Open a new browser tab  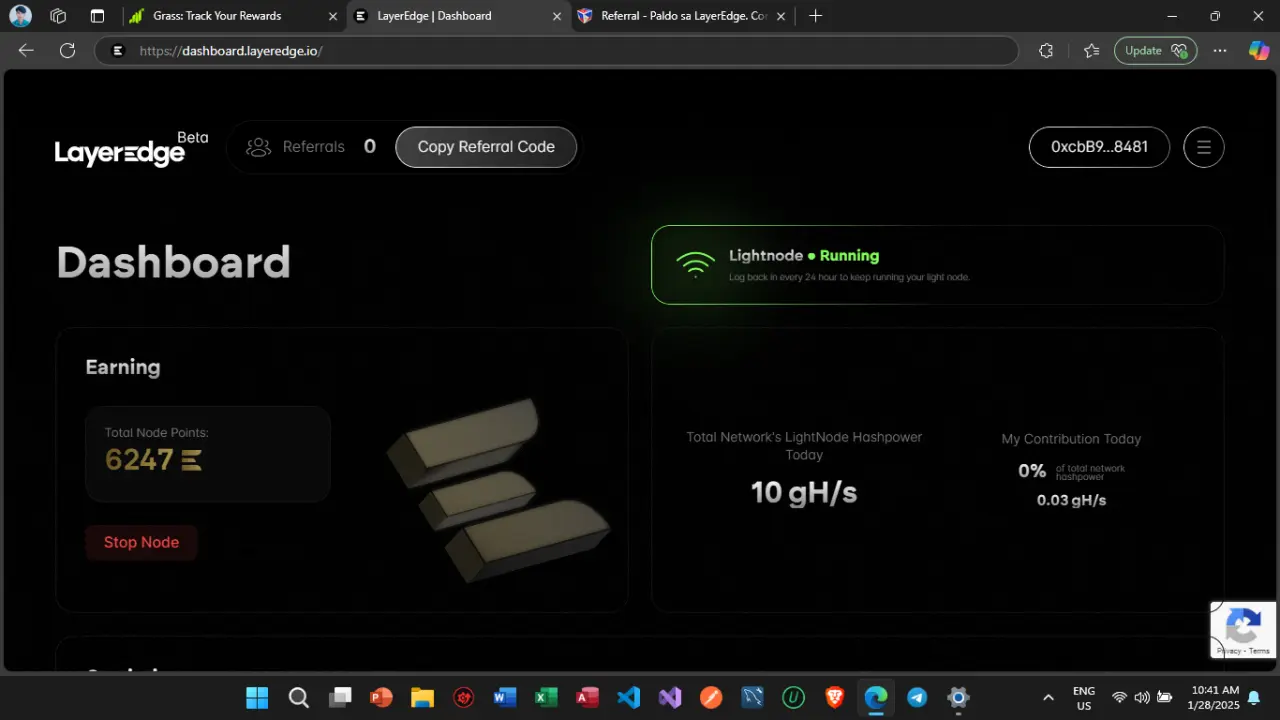[816, 16]
